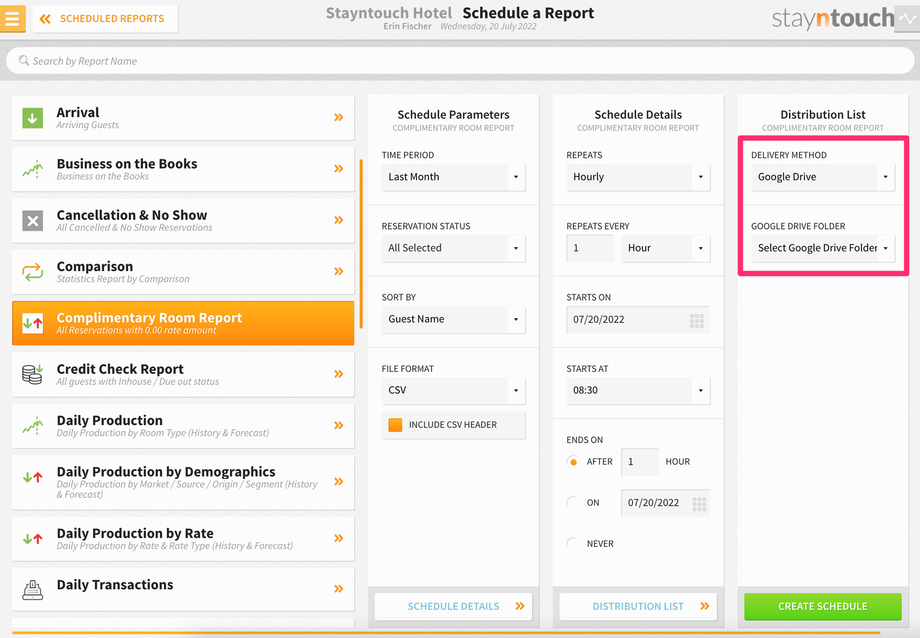The width and height of the screenshot is (920, 638).
Task: Select the Cancellation & No Show report
Action: pos(183,220)
